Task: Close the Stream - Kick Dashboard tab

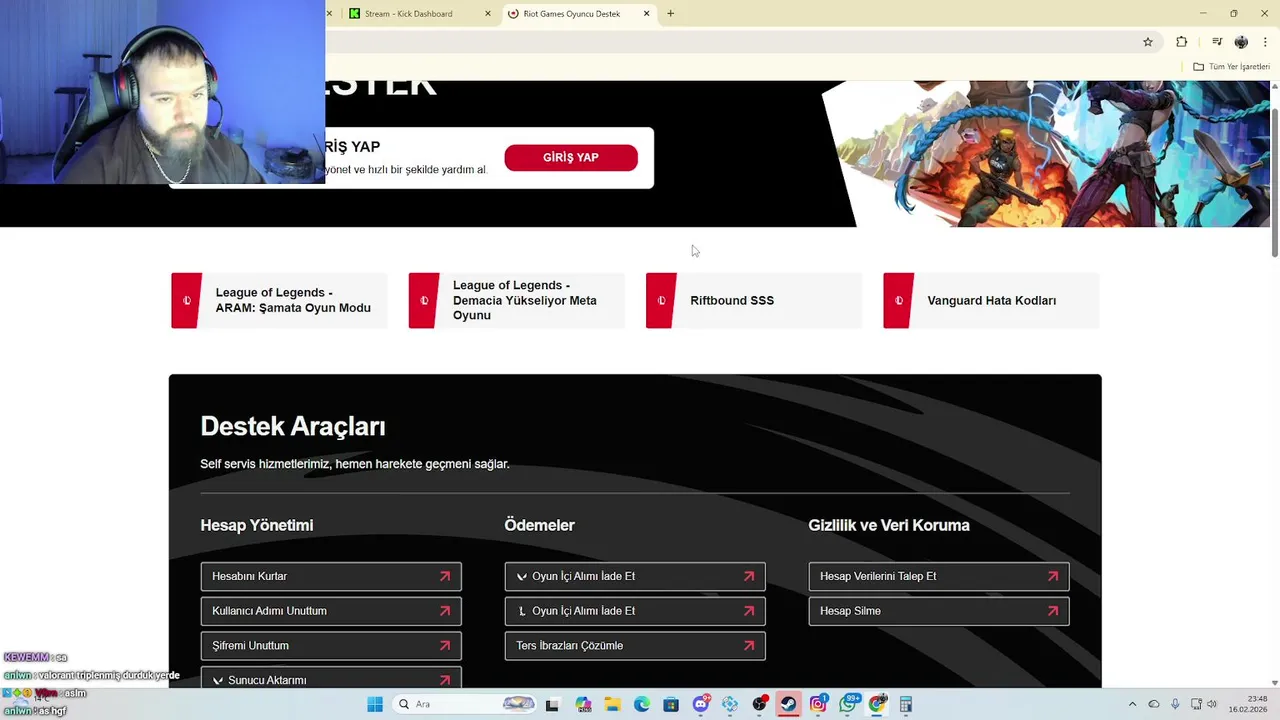Action: click(488, 14)
